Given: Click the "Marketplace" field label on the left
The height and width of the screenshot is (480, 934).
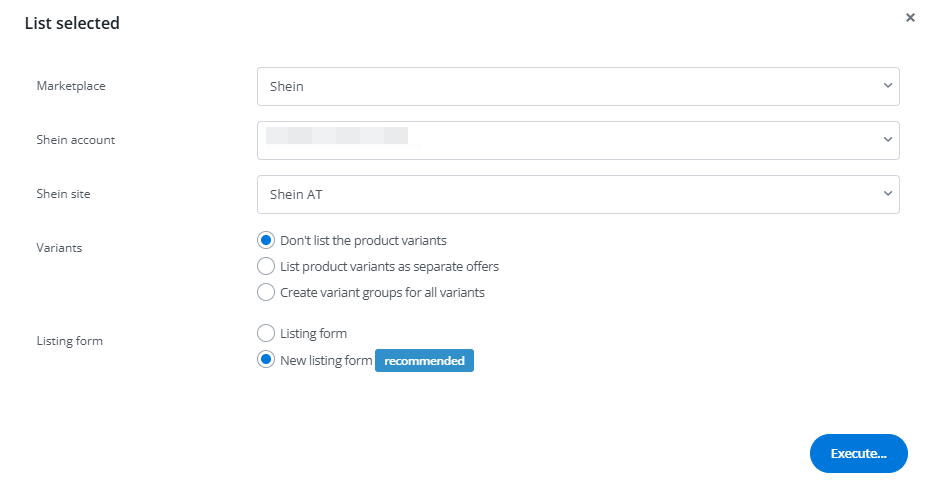Looking at the screenshot, I should 71,86.
